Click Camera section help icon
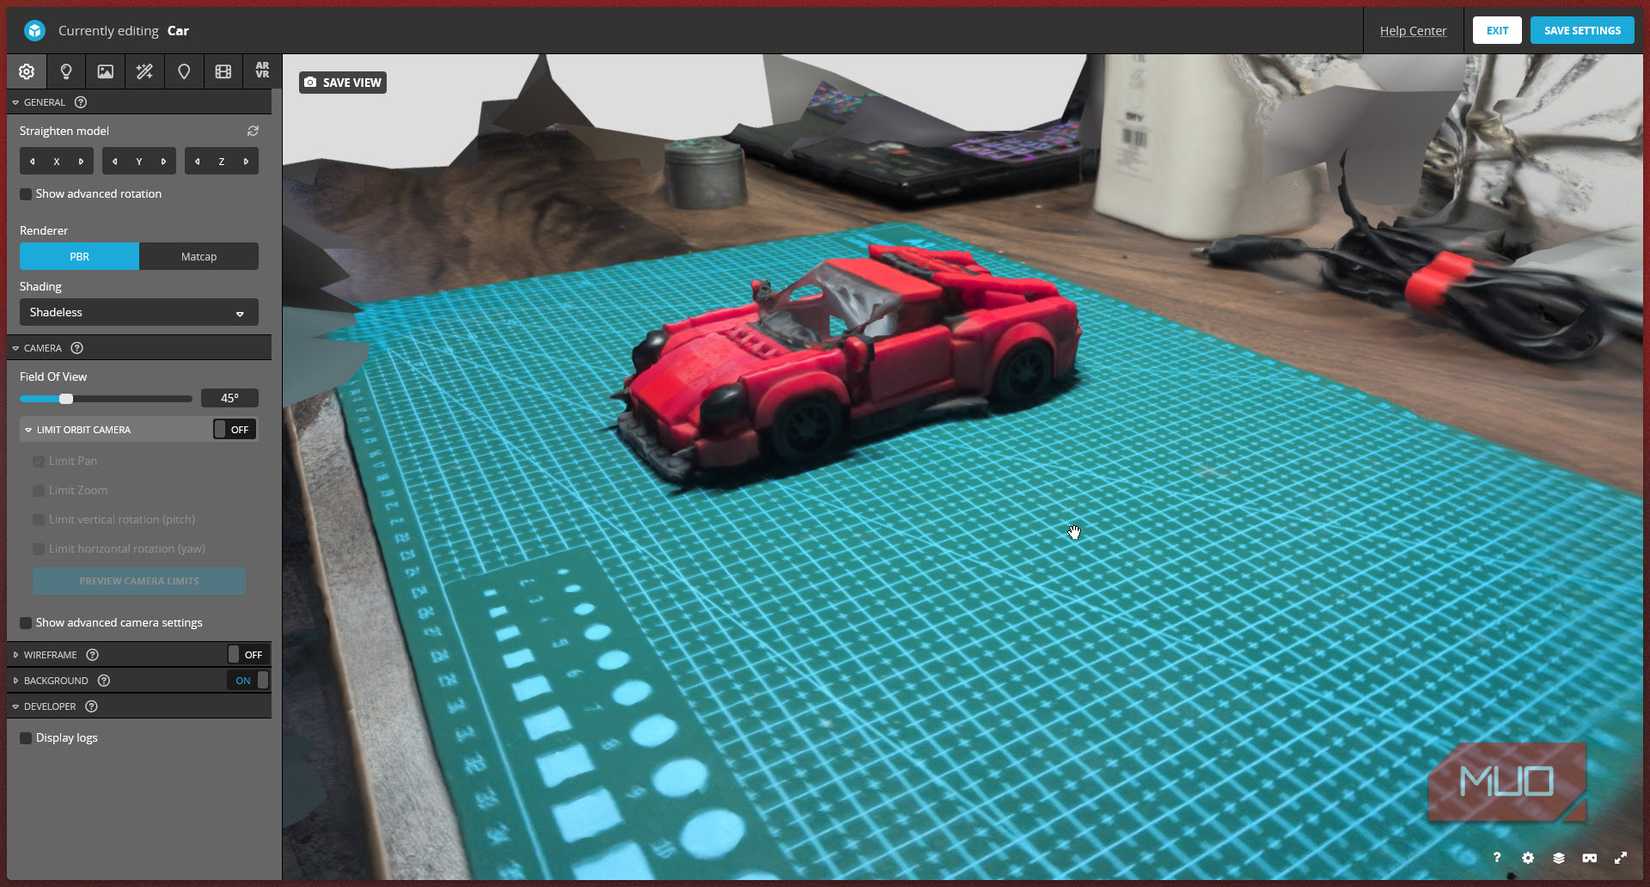1650x887 pixels. coord(77,348)
